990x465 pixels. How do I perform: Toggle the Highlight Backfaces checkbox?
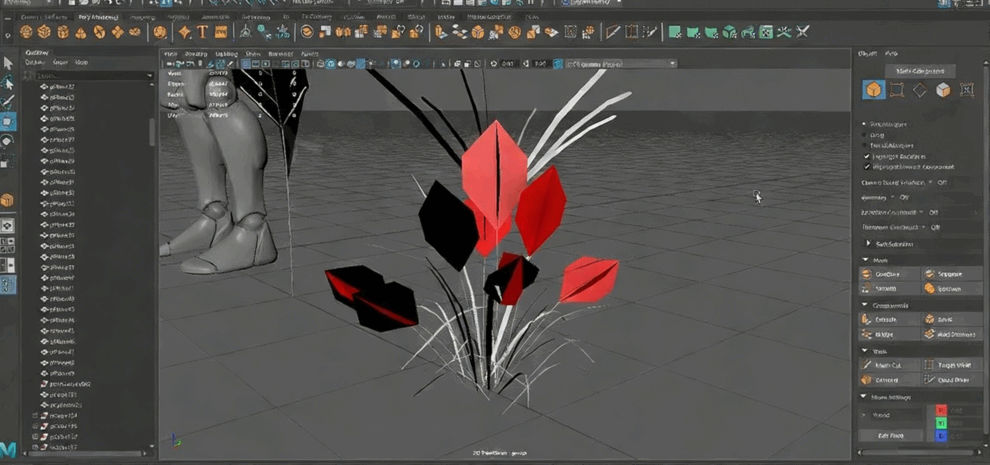click(866, 157)
